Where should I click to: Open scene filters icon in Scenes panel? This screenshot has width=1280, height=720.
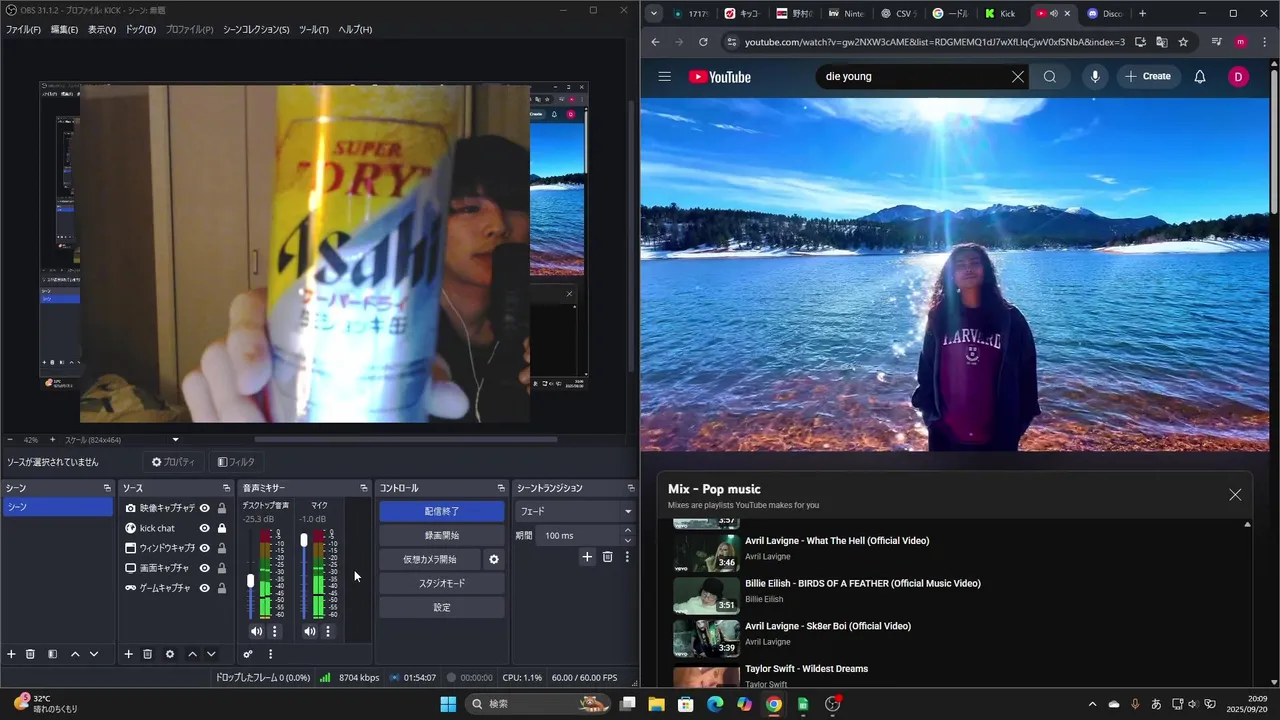click(52, 654)
